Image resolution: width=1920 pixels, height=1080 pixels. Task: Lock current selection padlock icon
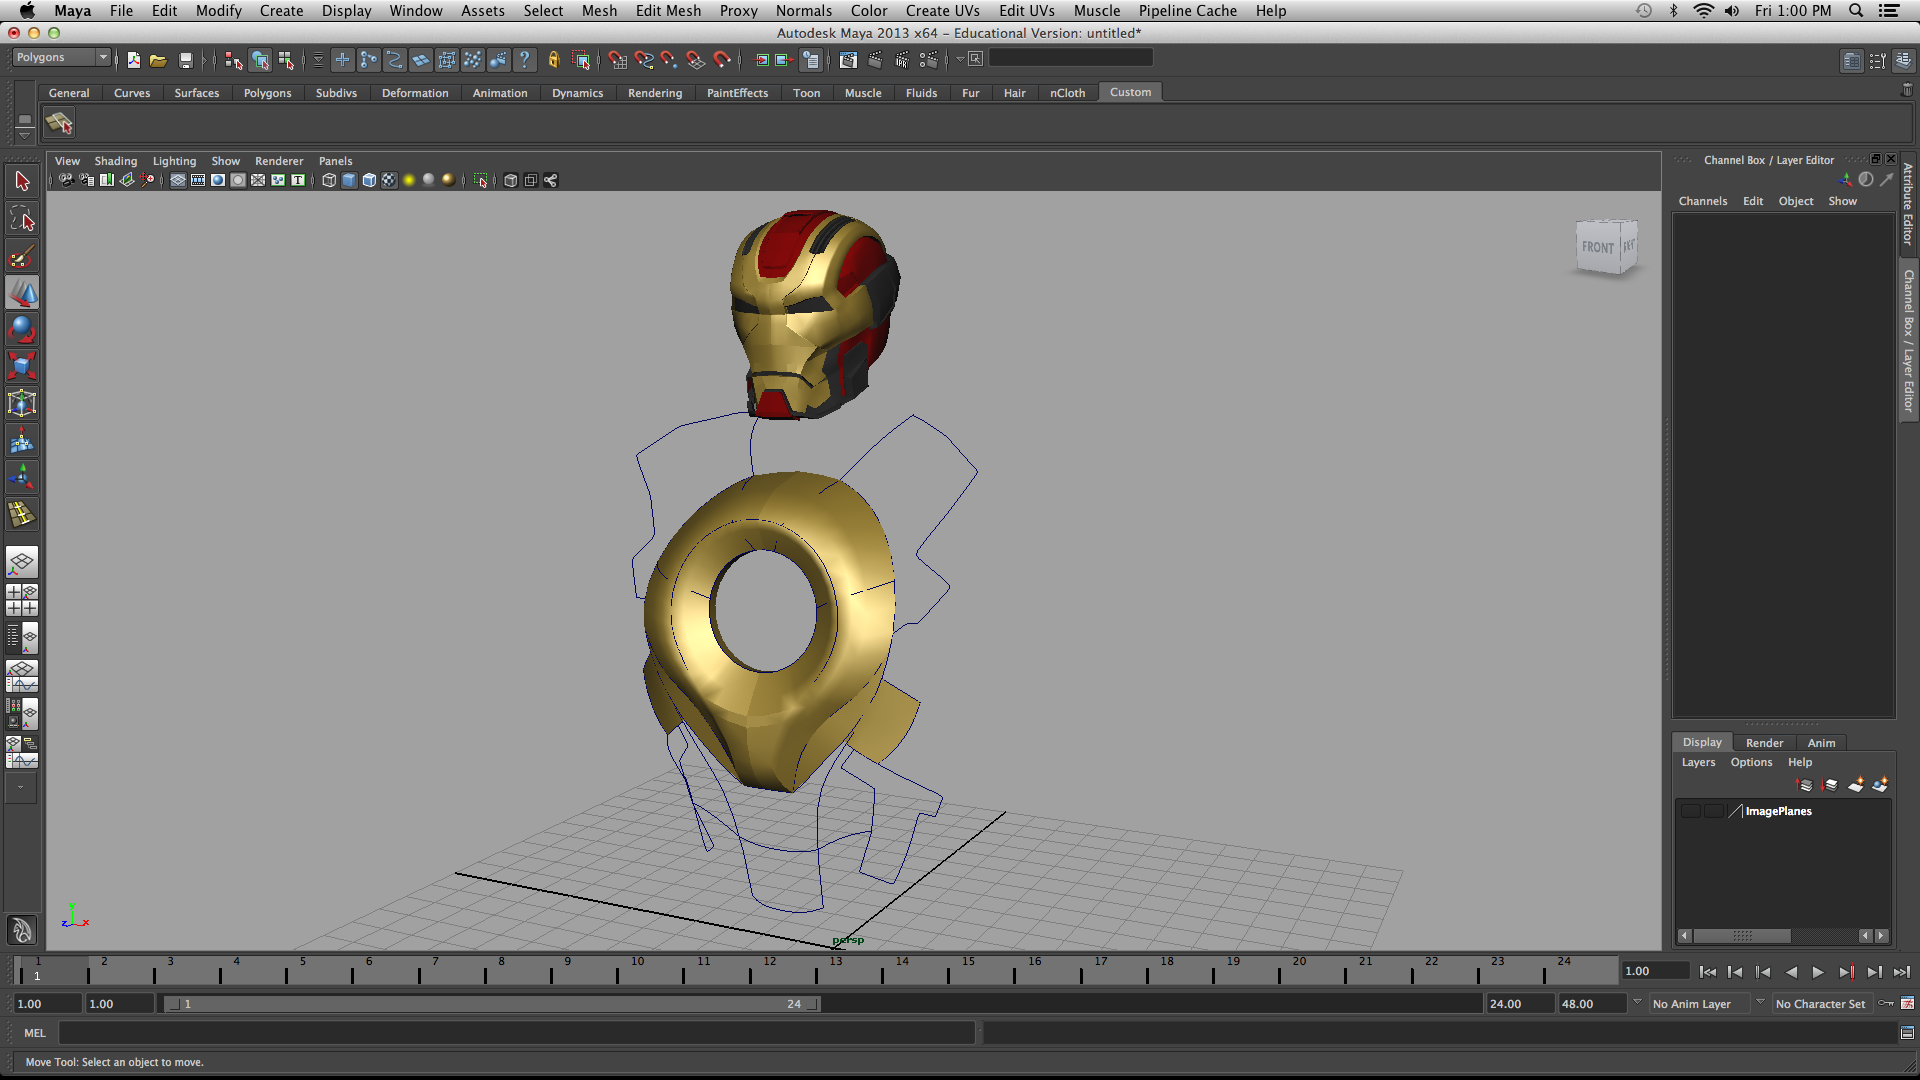point(554,60)
